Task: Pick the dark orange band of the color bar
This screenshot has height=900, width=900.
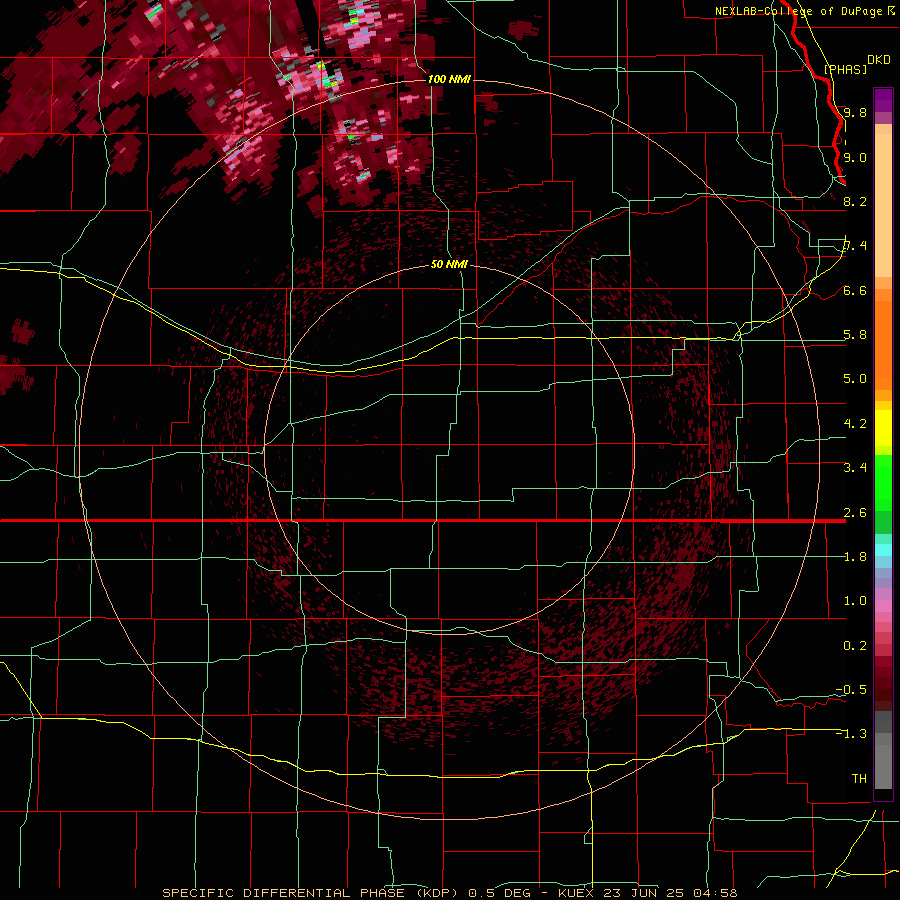Action: point(883,339)
